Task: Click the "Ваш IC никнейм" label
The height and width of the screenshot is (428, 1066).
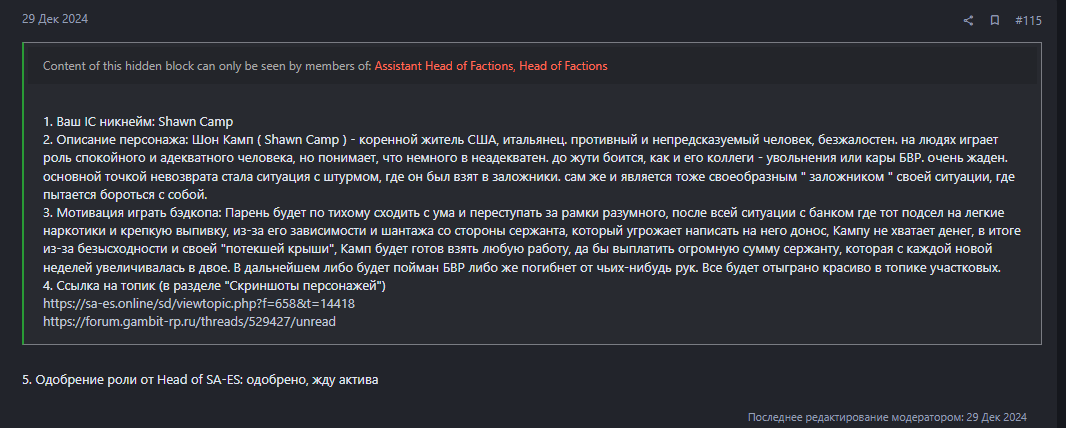Action: (x=104, y=122)
